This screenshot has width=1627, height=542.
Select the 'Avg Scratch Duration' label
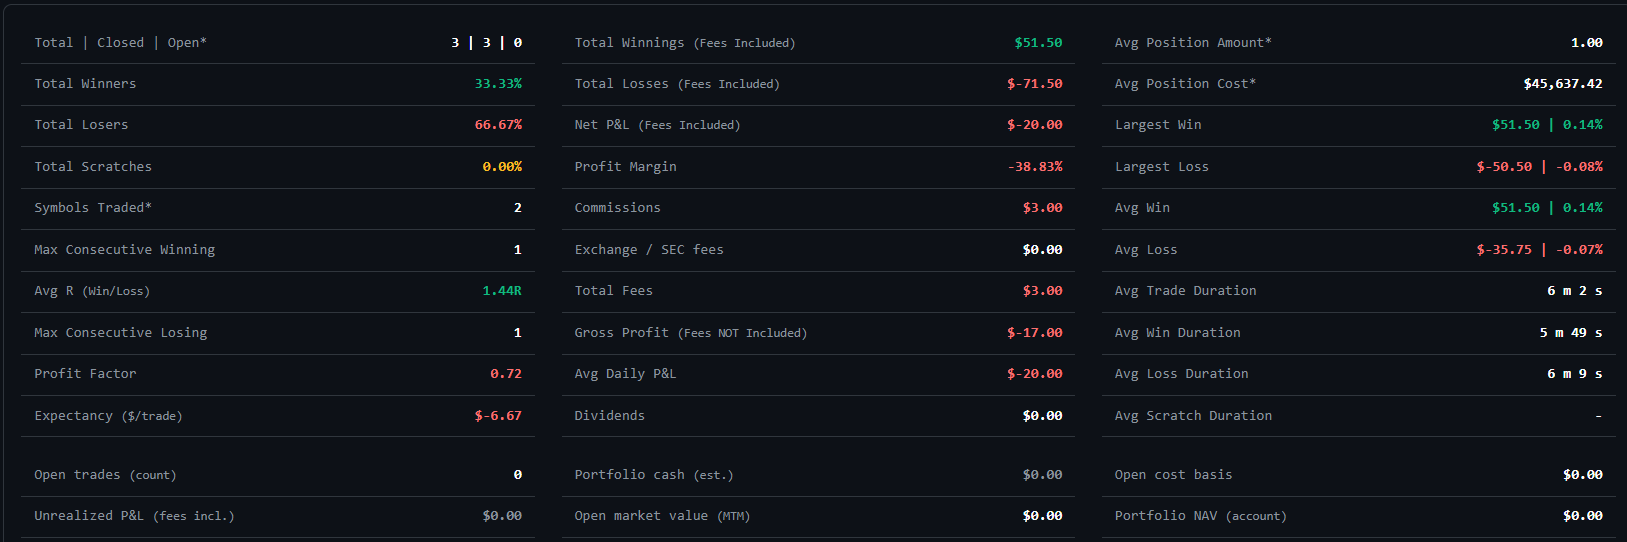coord(1194,416)
